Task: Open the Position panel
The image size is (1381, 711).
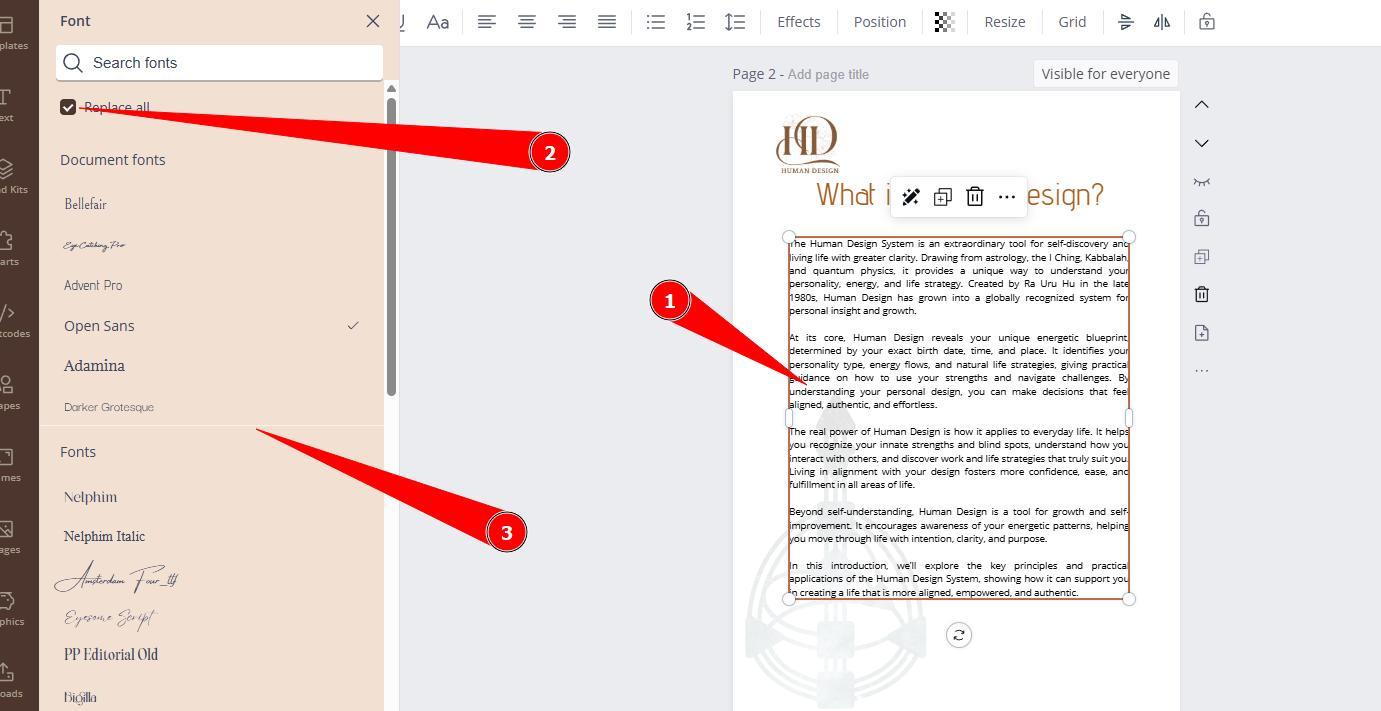Action: (879, 22)
